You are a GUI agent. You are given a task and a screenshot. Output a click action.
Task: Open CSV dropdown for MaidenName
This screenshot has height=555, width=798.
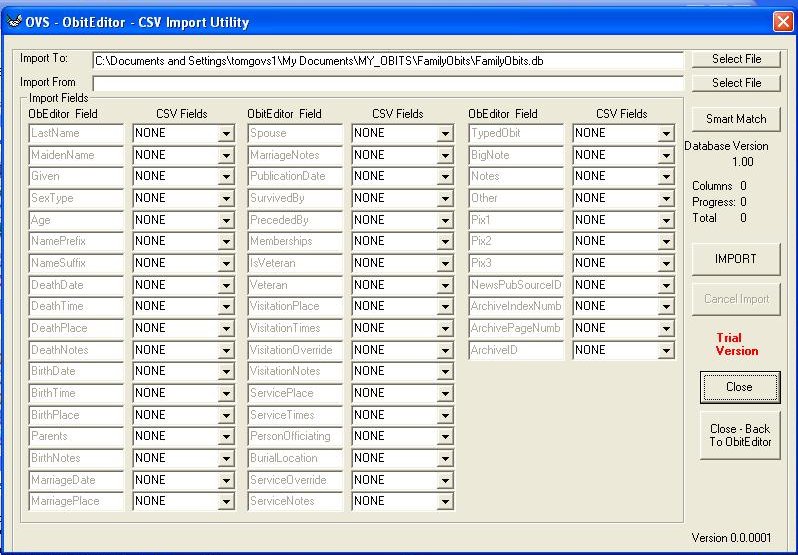pyautogui.click(x=226, y=156)
